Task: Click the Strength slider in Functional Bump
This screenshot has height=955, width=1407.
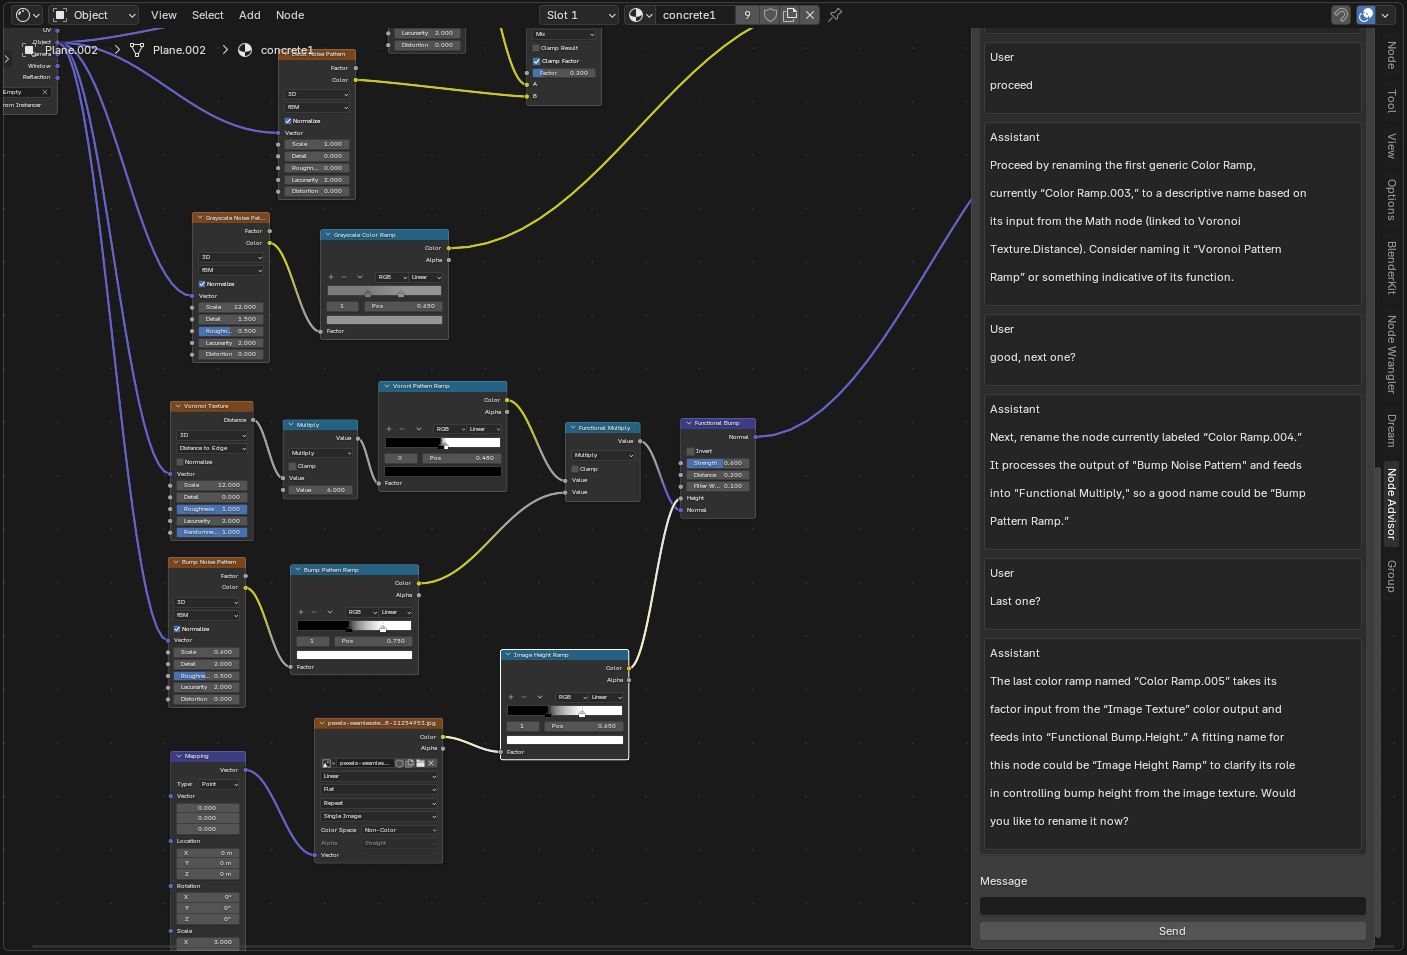Action: click(718, 463)
